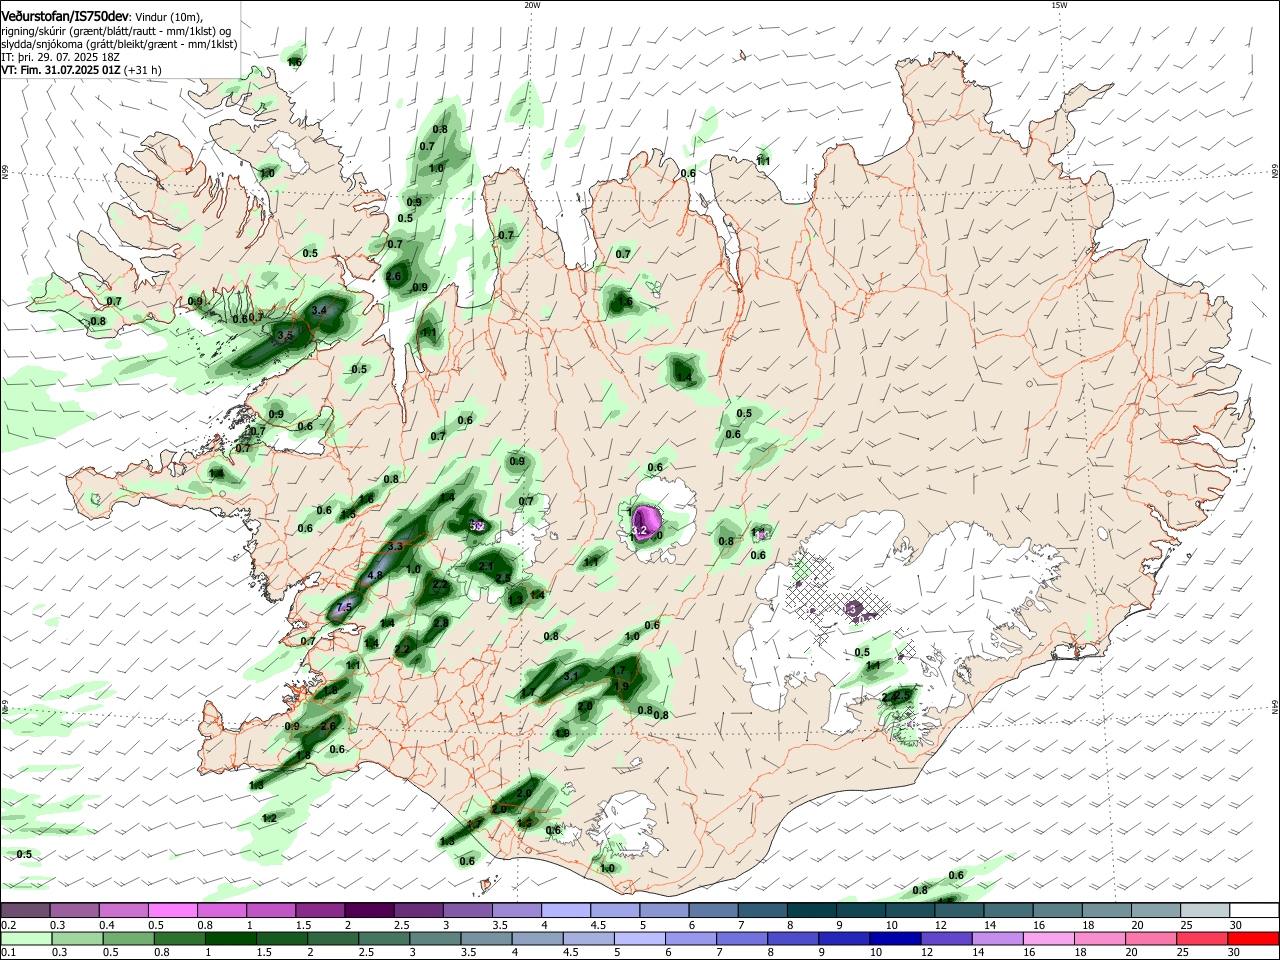Screen dimensions: 1280x960
Task: Click the forecast offset text (+31 h)
Action: pos(143,70)
